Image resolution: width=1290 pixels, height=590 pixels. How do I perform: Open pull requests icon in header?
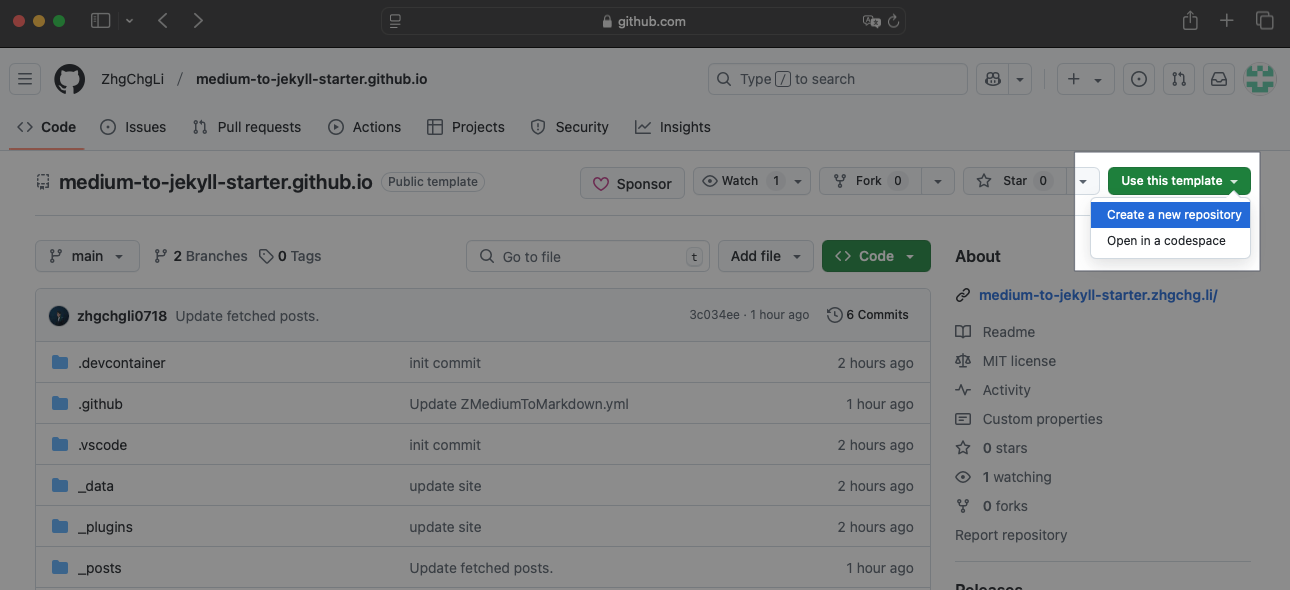coord(1179,79)
